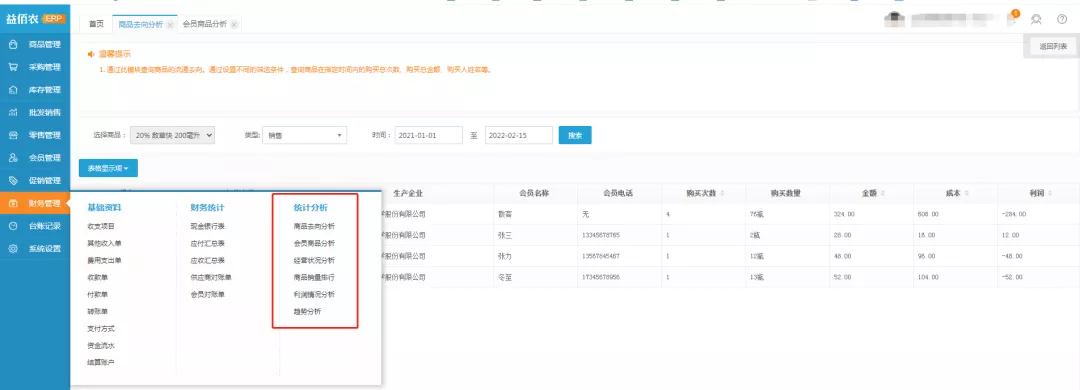Open 零售管理 in the sidebar
Screen dimensions: 1080x390
tap(35, 135)
